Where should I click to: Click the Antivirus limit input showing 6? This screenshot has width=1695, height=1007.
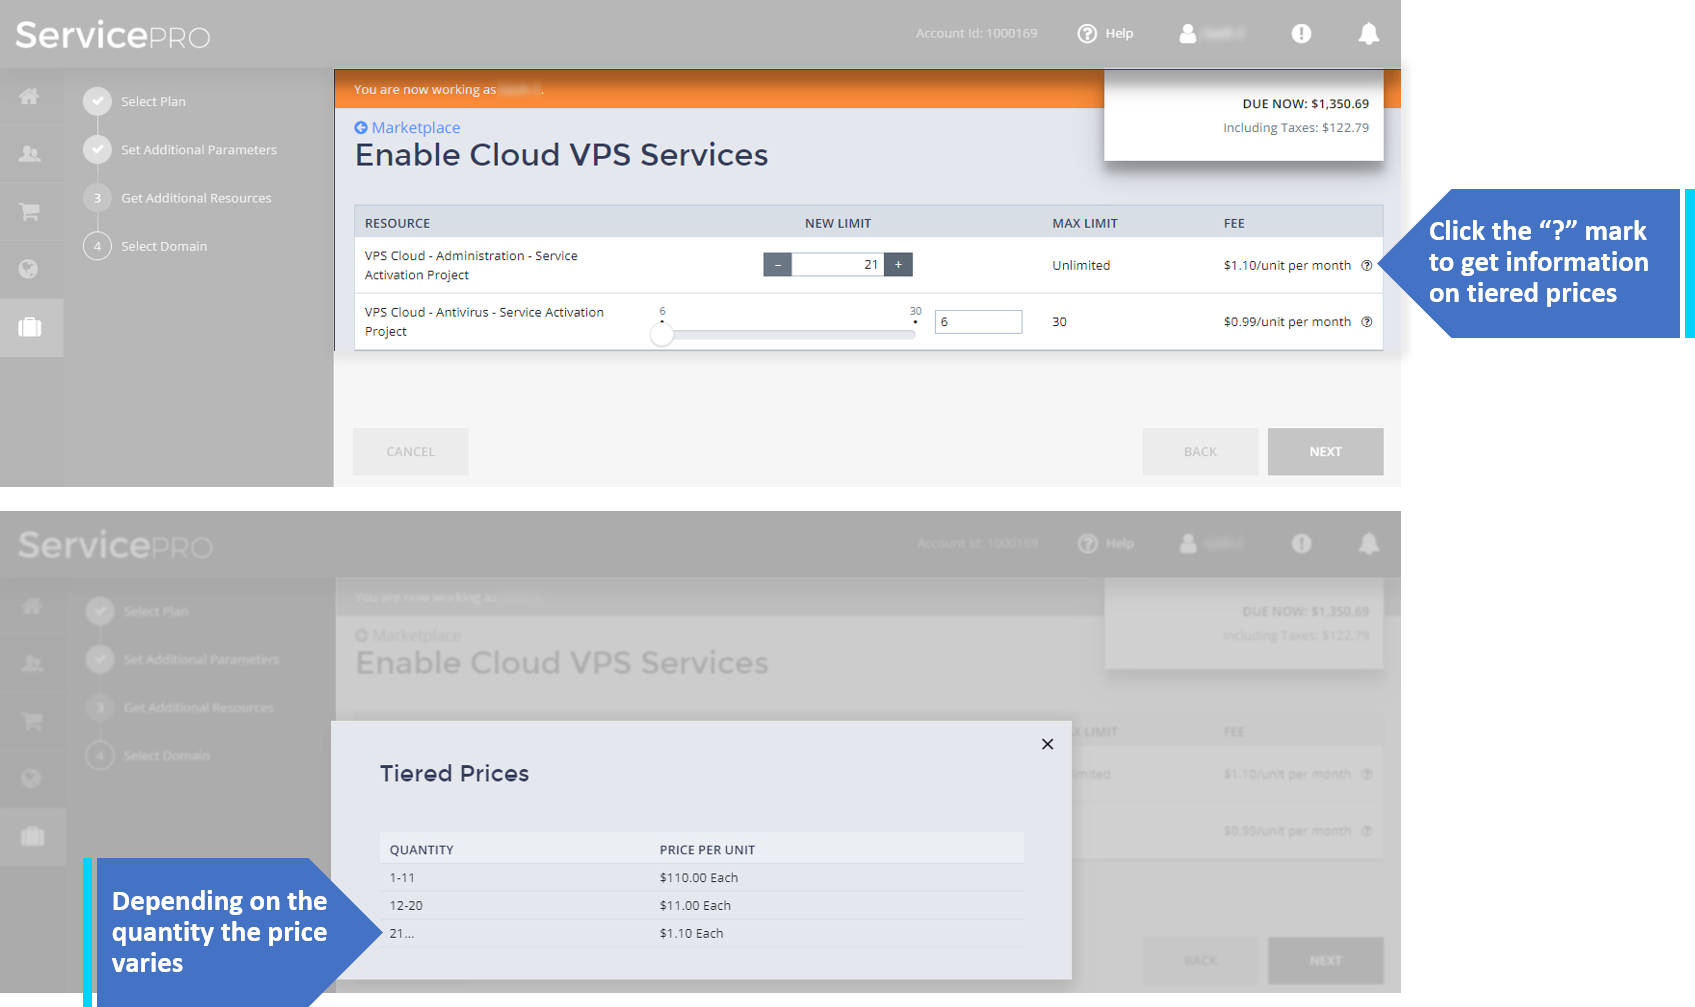(x=978, y=322)
